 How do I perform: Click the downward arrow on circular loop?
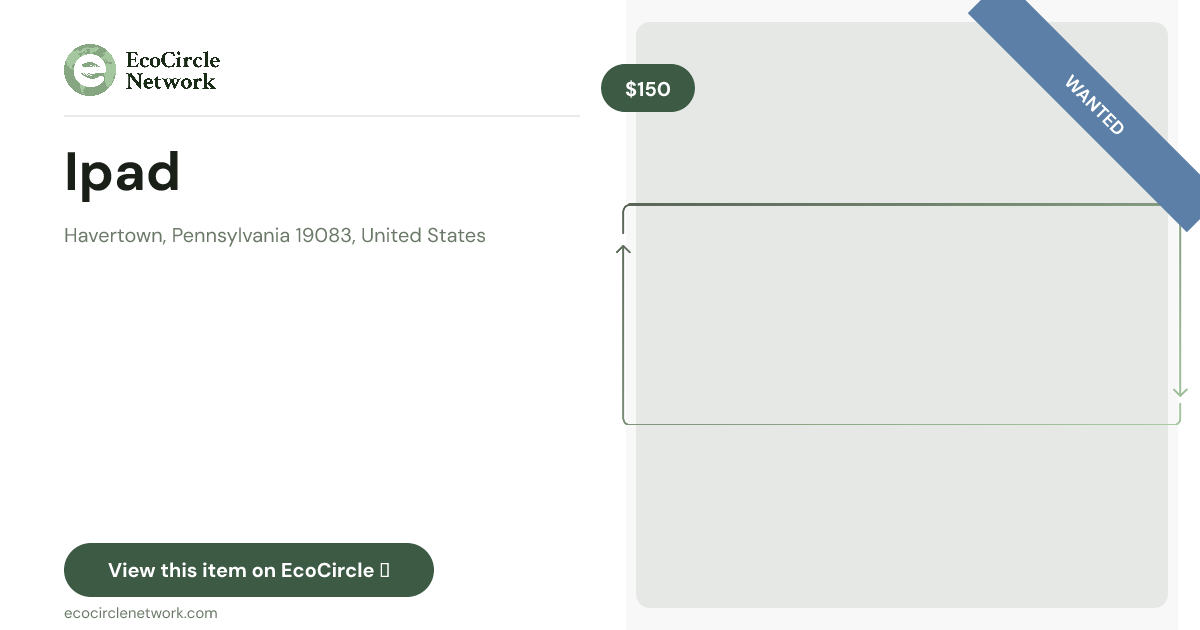(1180, 391)
